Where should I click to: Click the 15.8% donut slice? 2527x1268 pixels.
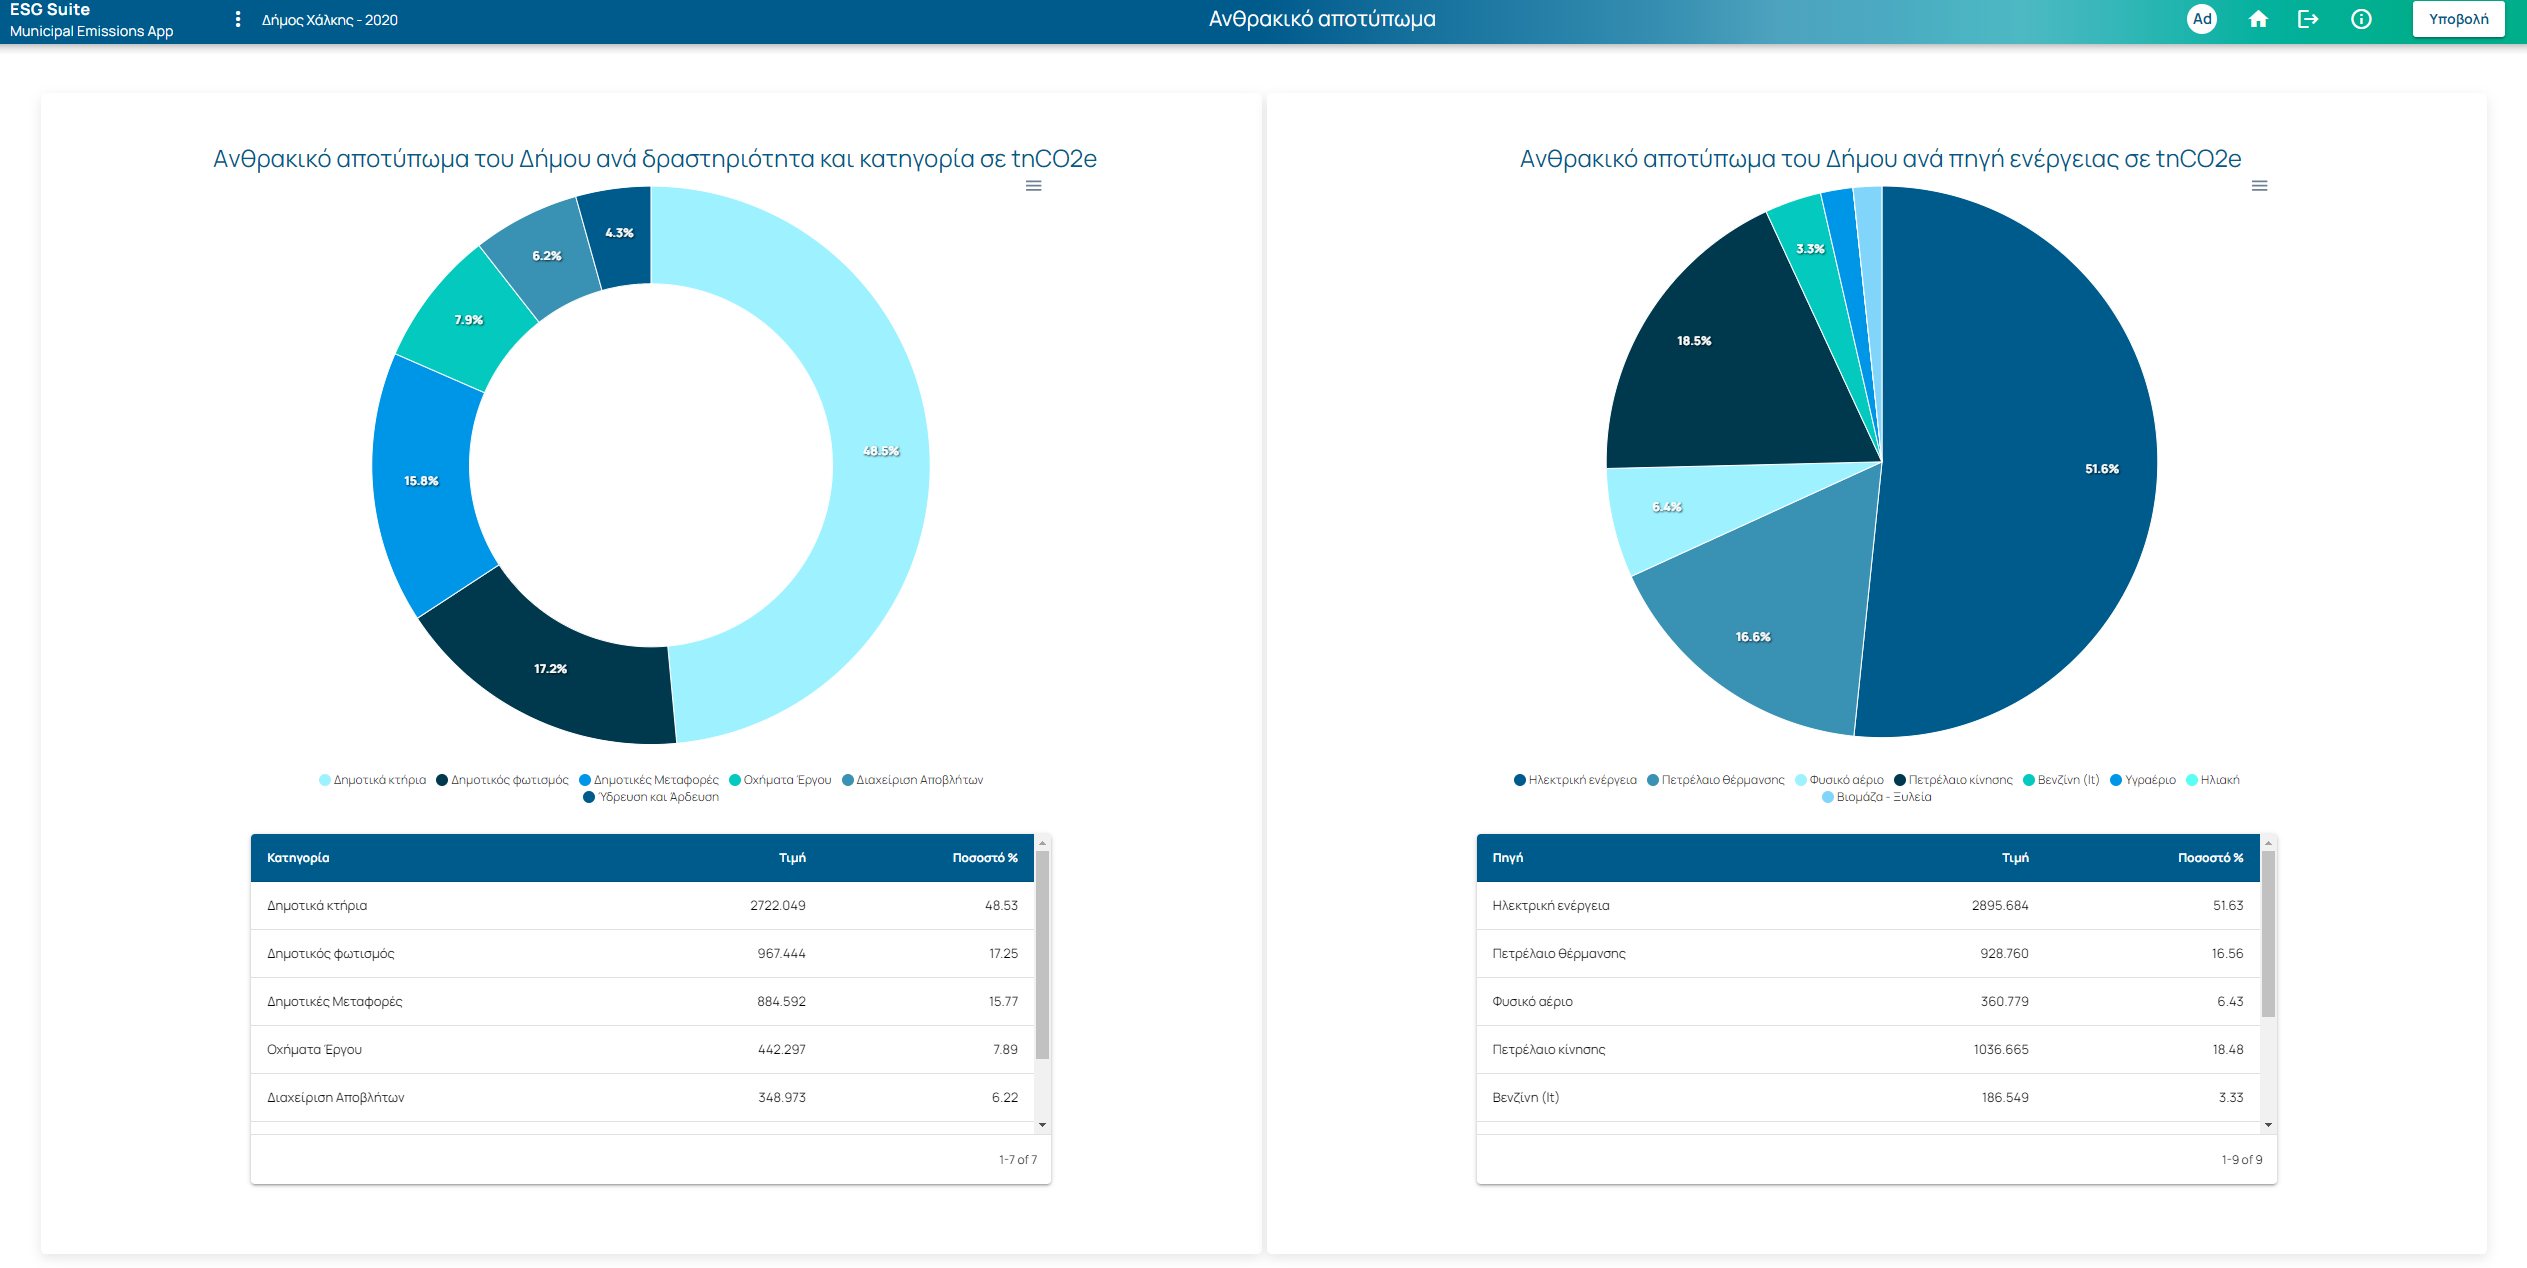click(421, 481)
